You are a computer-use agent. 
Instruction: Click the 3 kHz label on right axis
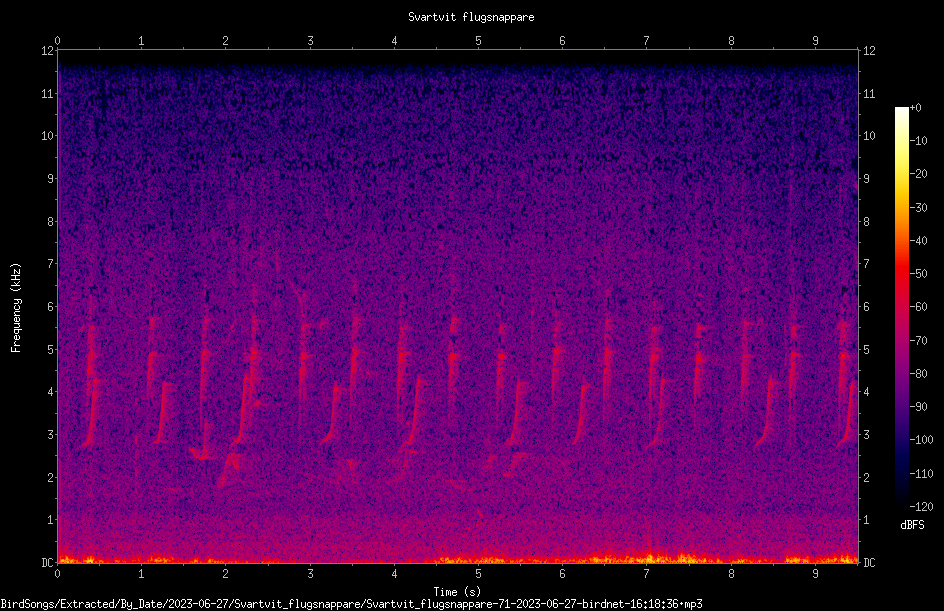[866, 435]
